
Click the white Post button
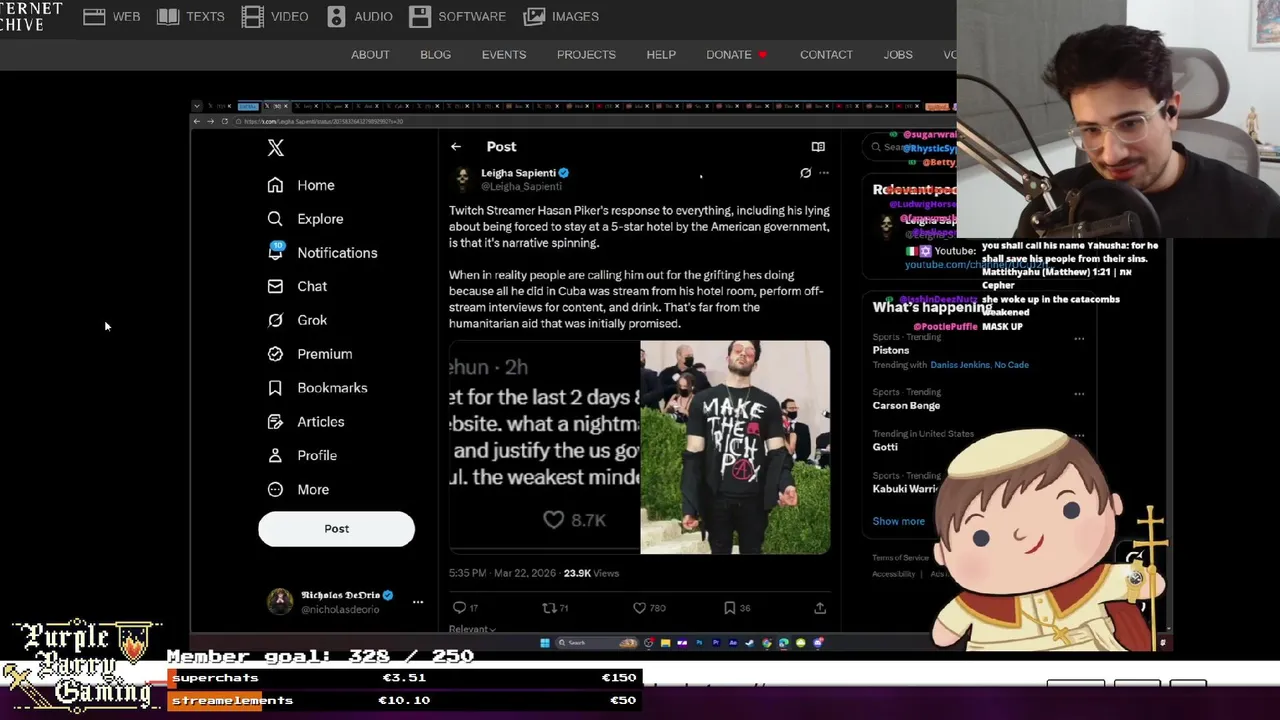[x=336, y=529]
